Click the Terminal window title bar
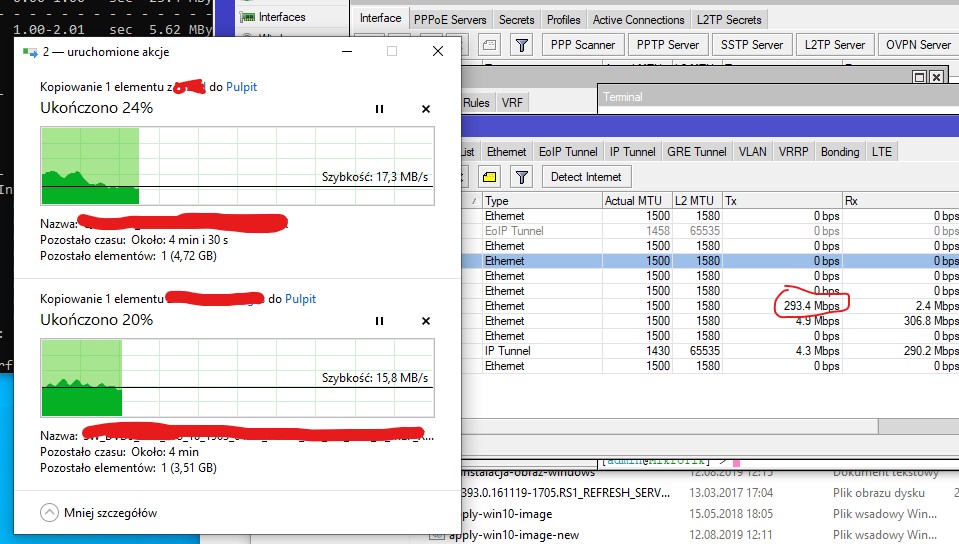The height and width of the screenshot is (544, 959). point(778,97)
